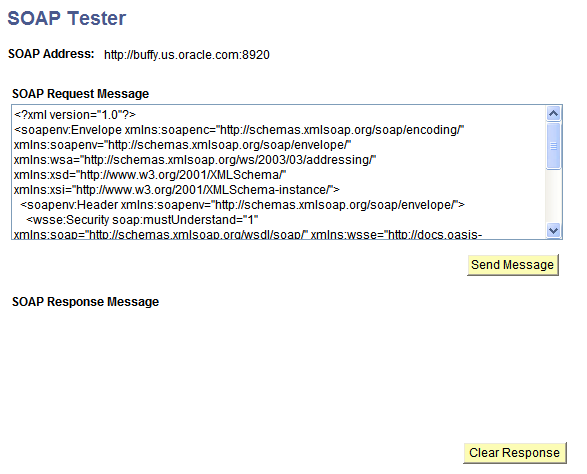Click the SOAP Response Message label
587x474 pixels.
[x=85, y=302]
